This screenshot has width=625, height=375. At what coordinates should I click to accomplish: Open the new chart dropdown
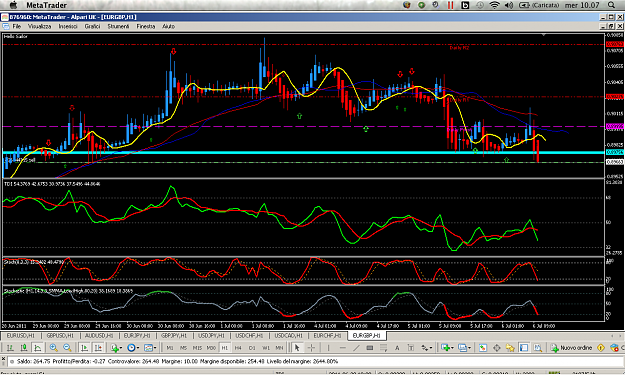tap(447, 348)
